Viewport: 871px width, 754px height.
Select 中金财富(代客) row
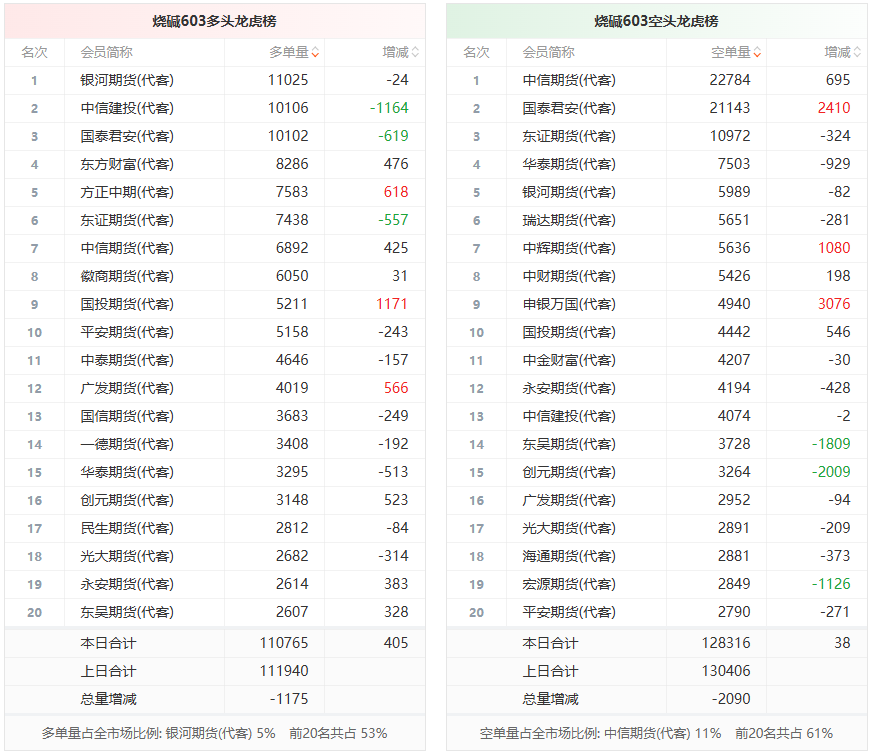[x=657, y=360]
